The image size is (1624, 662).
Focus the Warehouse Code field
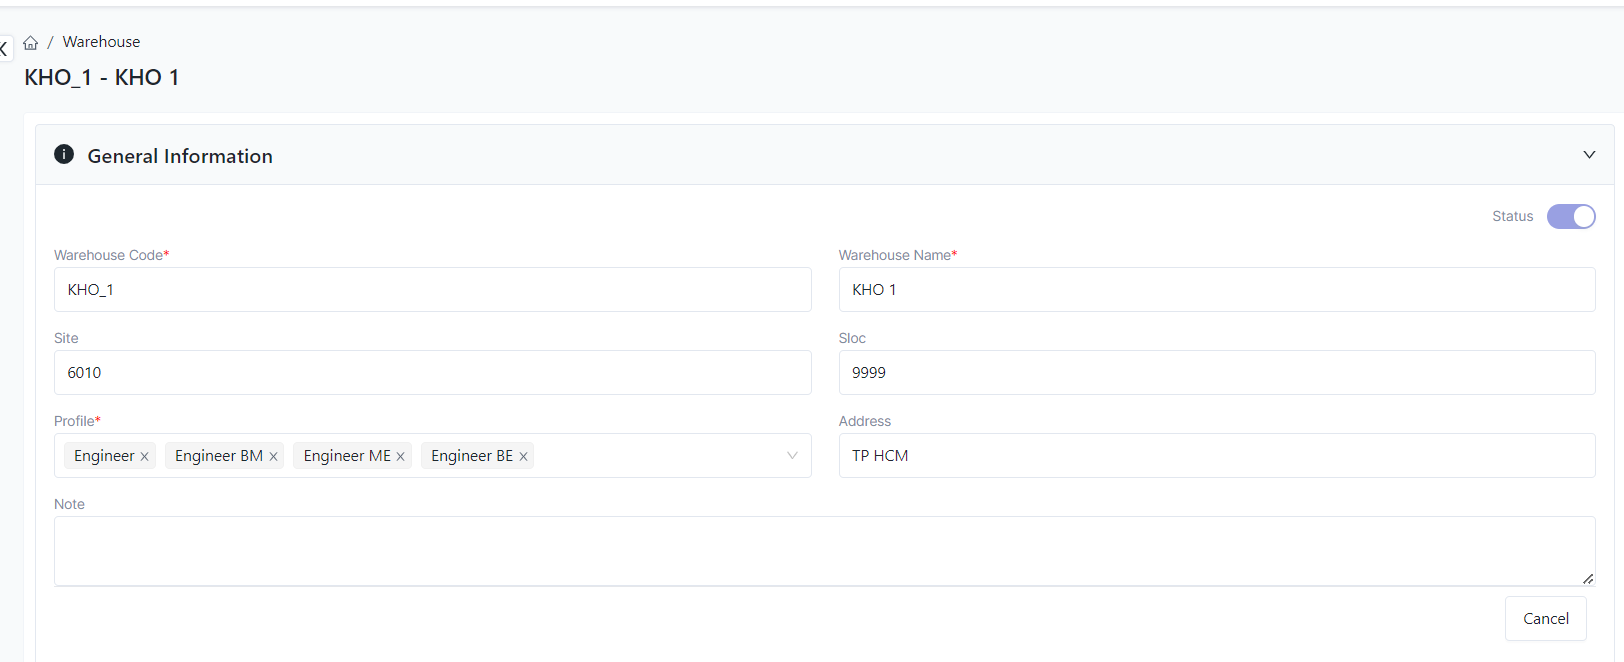point(433,289)
